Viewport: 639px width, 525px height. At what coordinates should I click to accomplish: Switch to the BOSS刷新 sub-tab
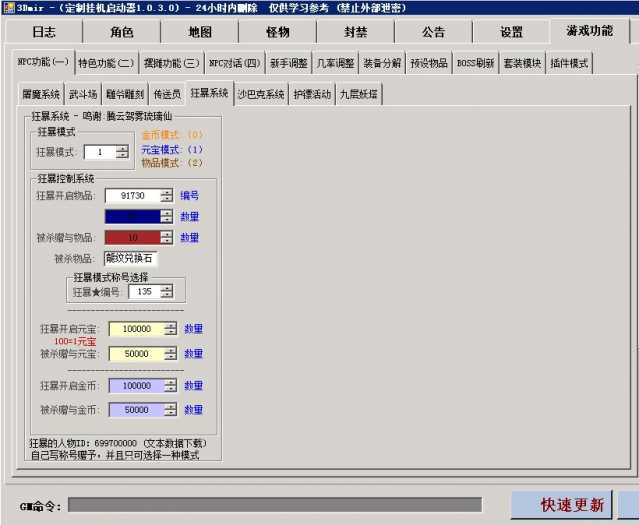475,63
